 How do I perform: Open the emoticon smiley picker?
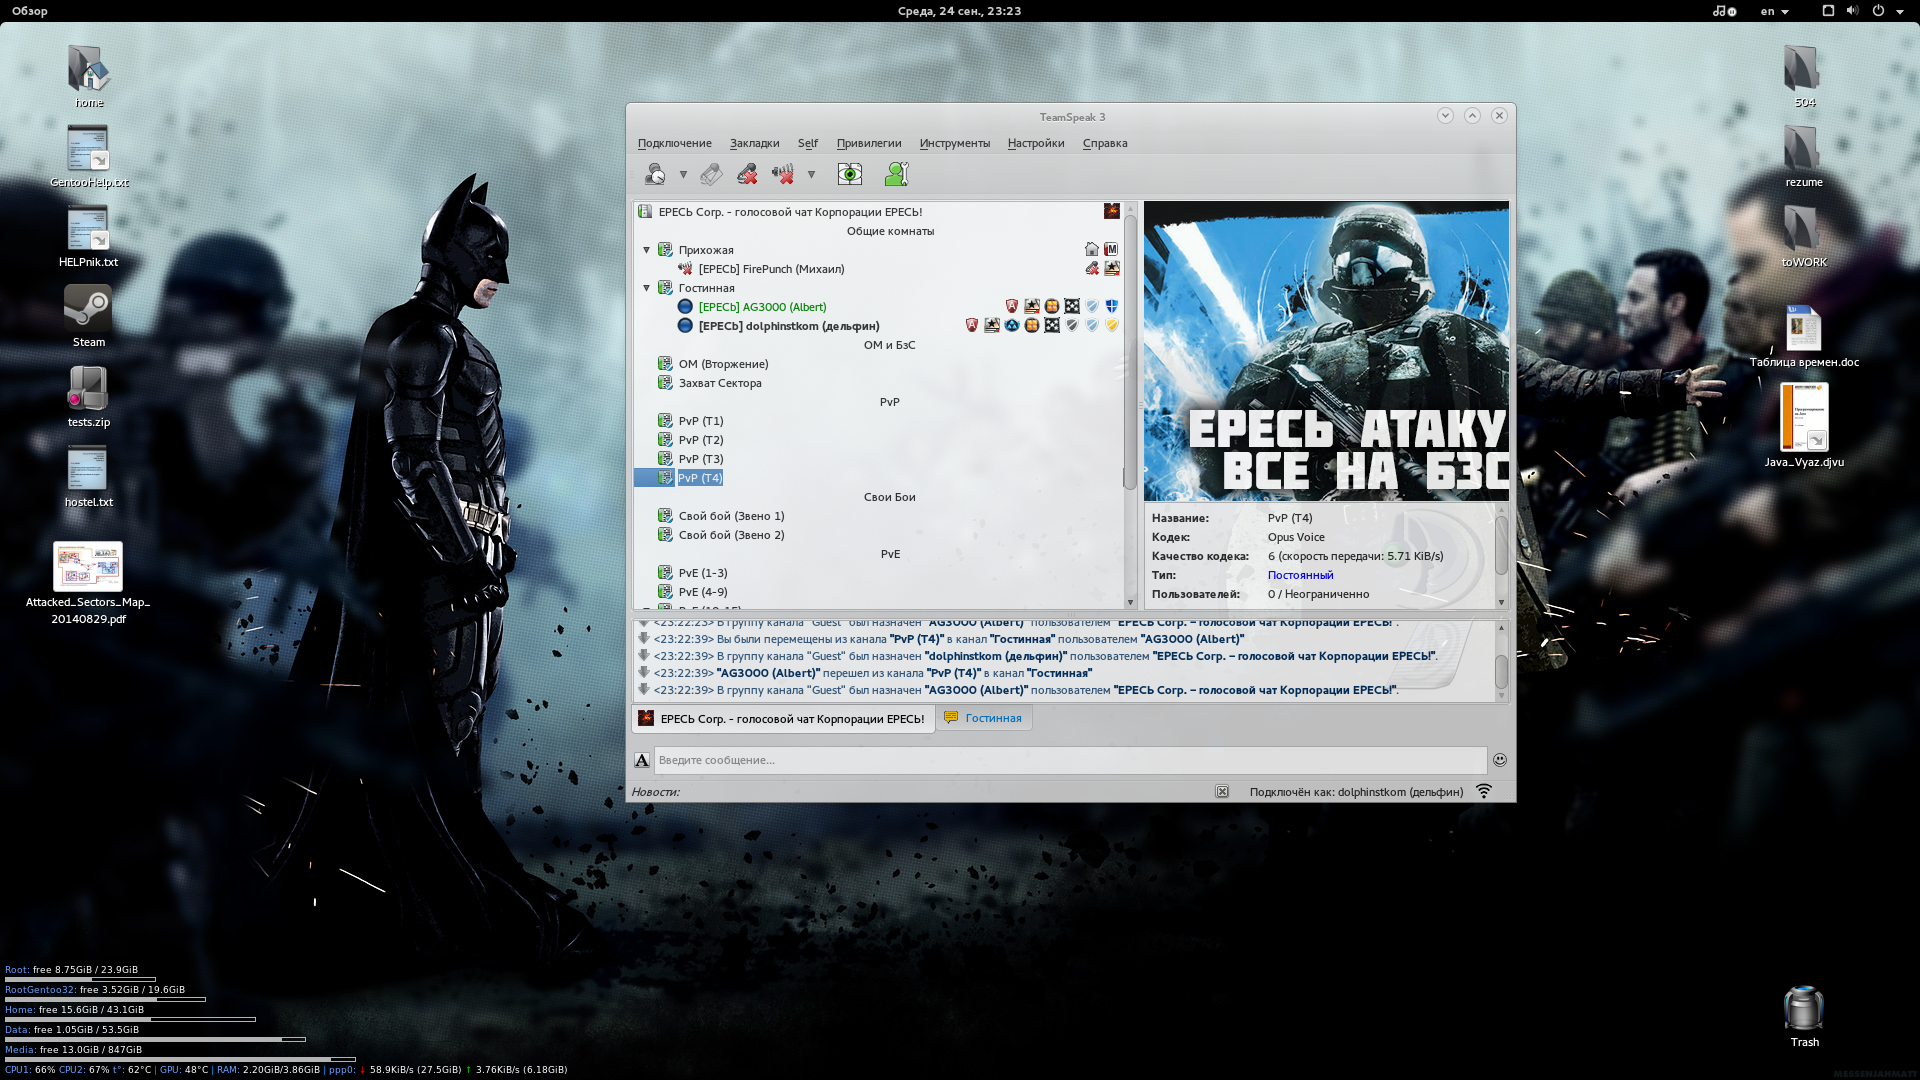coord(1499,760)
